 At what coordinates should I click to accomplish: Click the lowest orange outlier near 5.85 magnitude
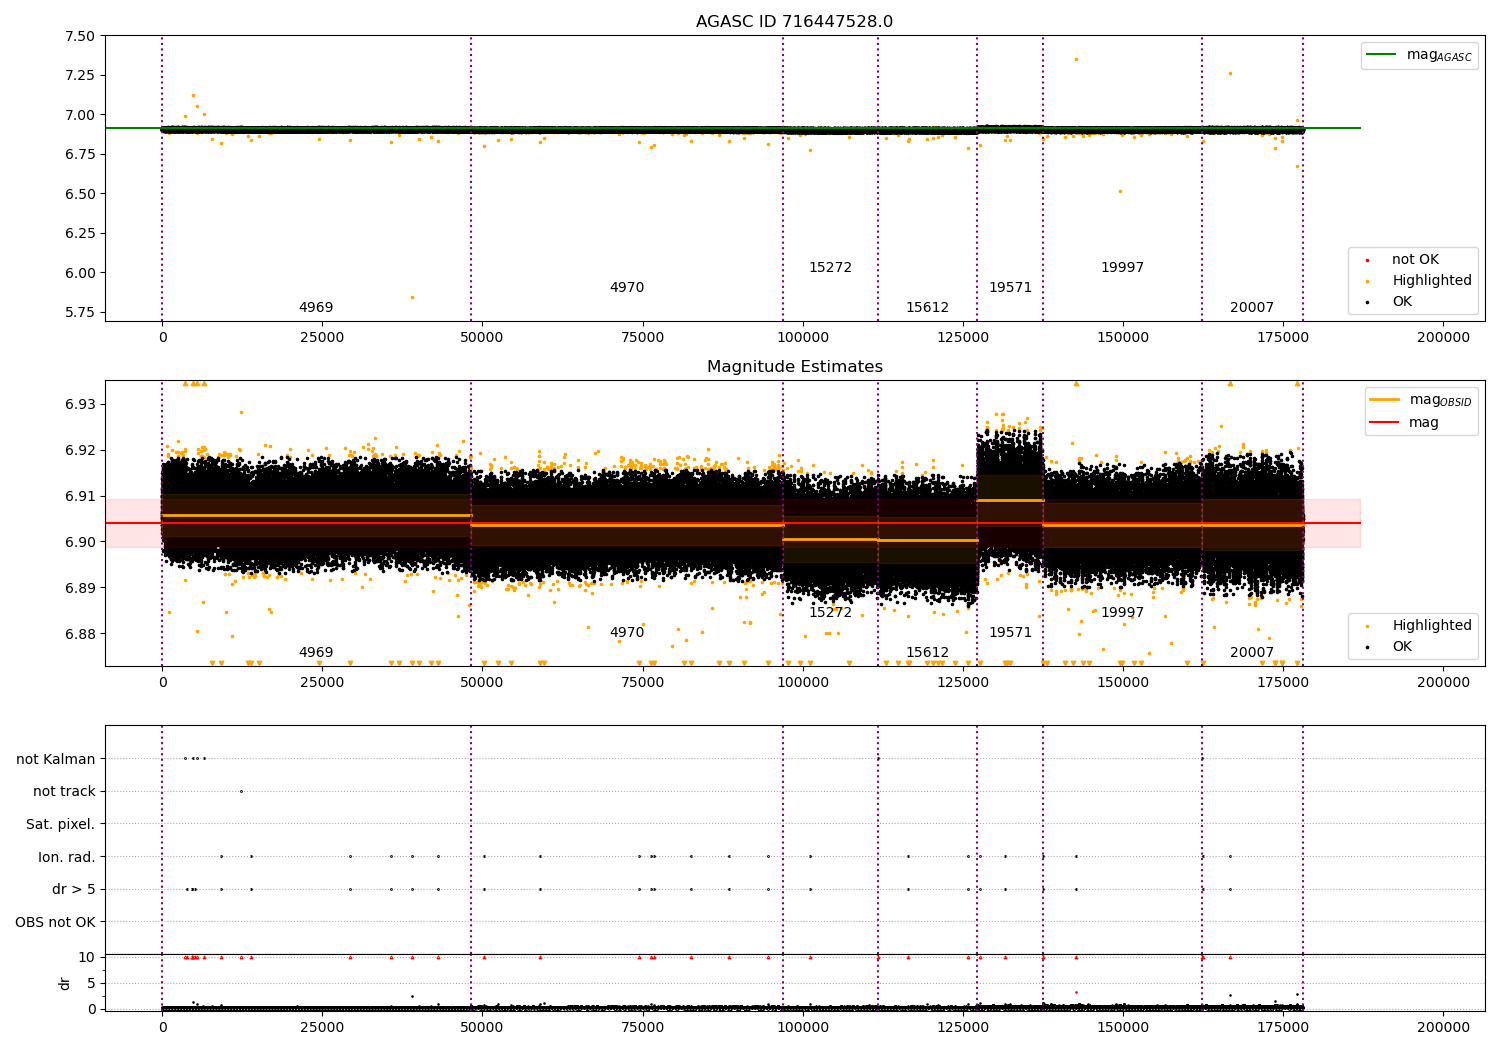pos(412,297)
